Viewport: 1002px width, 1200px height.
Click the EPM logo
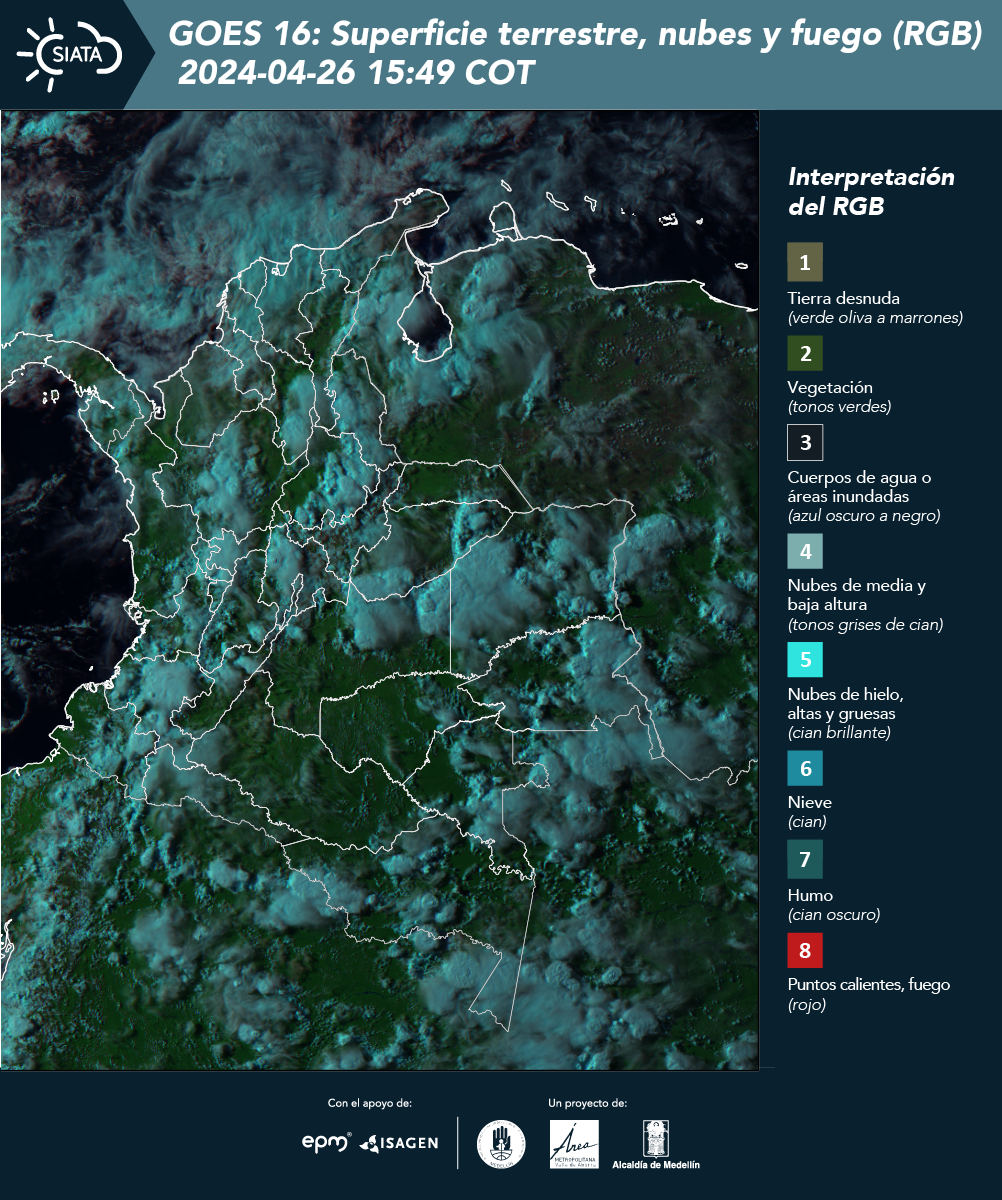pyautogui.click(x=327, y=1142)
